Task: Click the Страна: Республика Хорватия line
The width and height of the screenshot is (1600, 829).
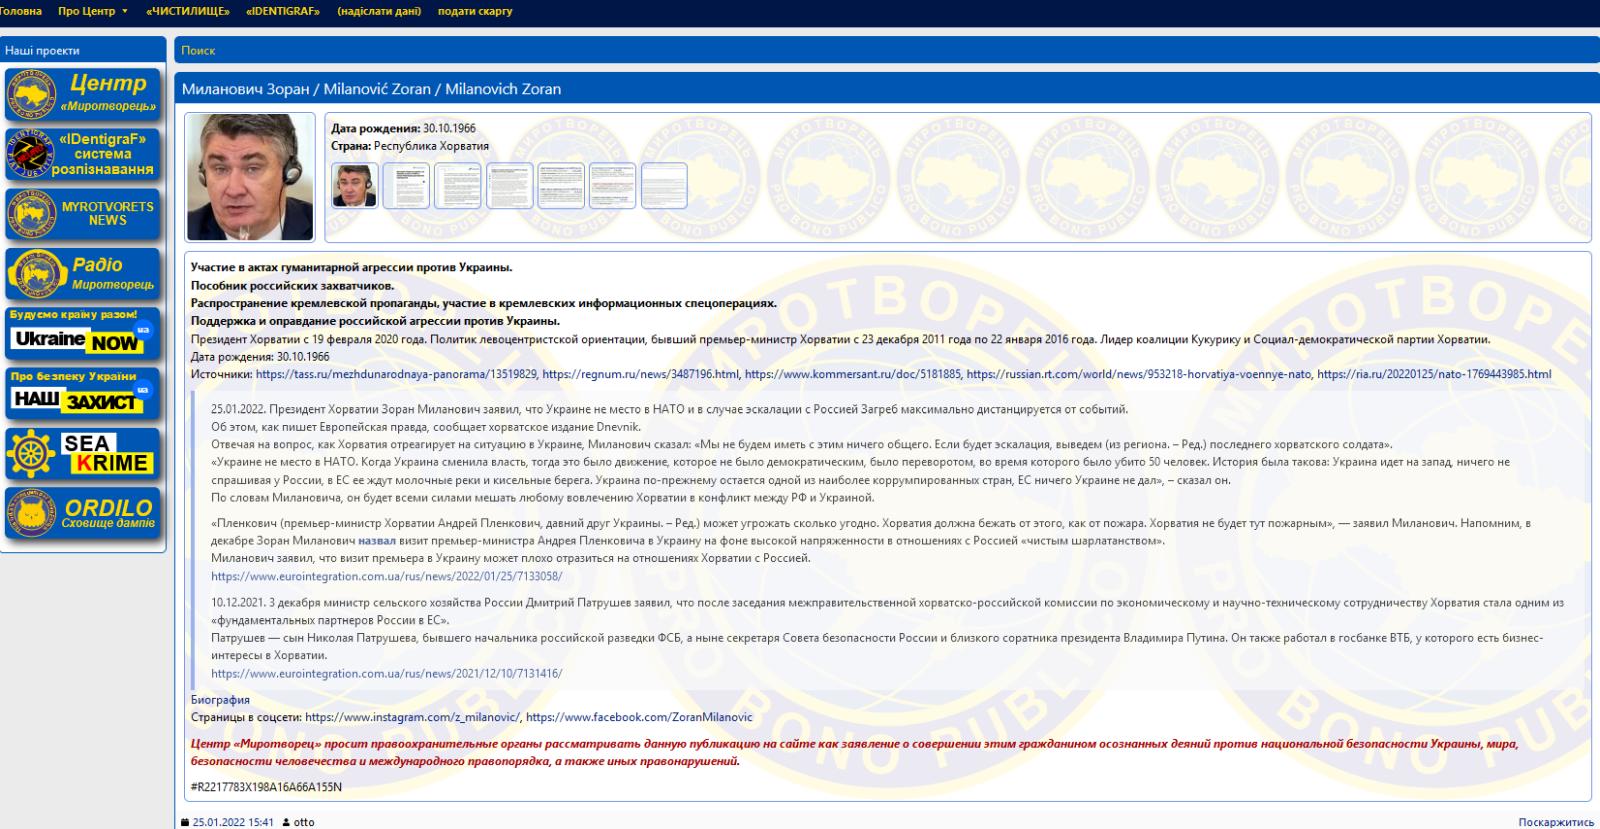Action: click(x=410, y=146)
